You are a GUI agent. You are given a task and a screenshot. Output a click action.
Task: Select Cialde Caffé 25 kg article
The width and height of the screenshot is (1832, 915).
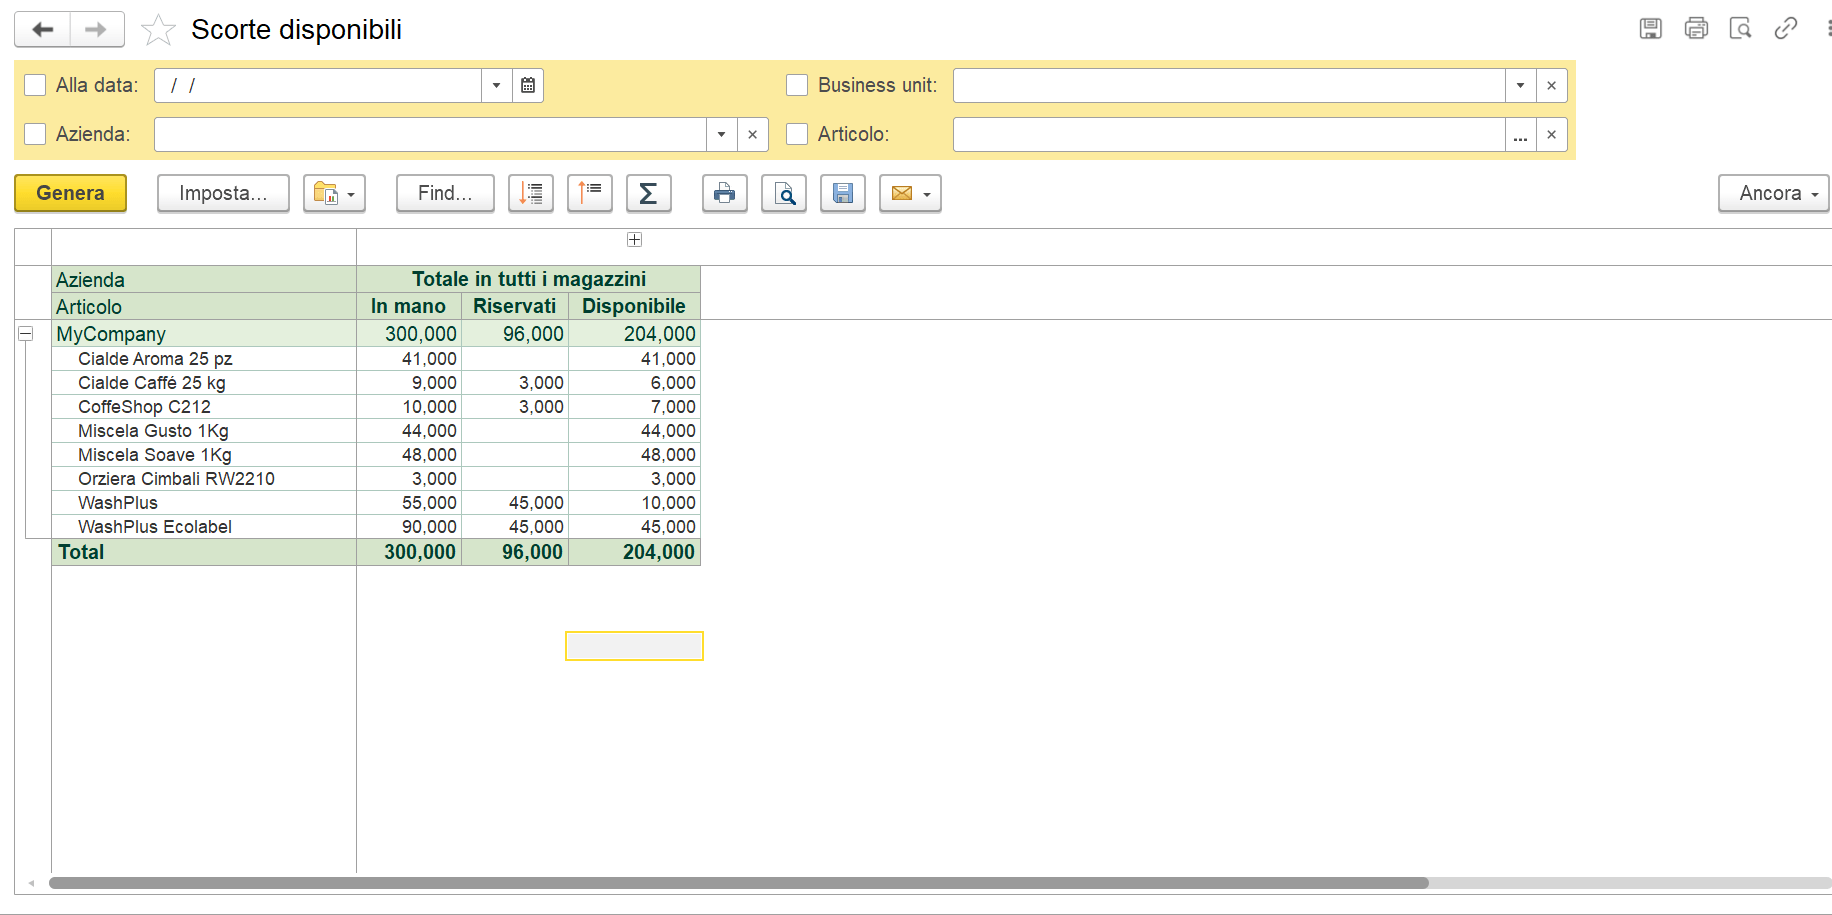coord(152,383)
